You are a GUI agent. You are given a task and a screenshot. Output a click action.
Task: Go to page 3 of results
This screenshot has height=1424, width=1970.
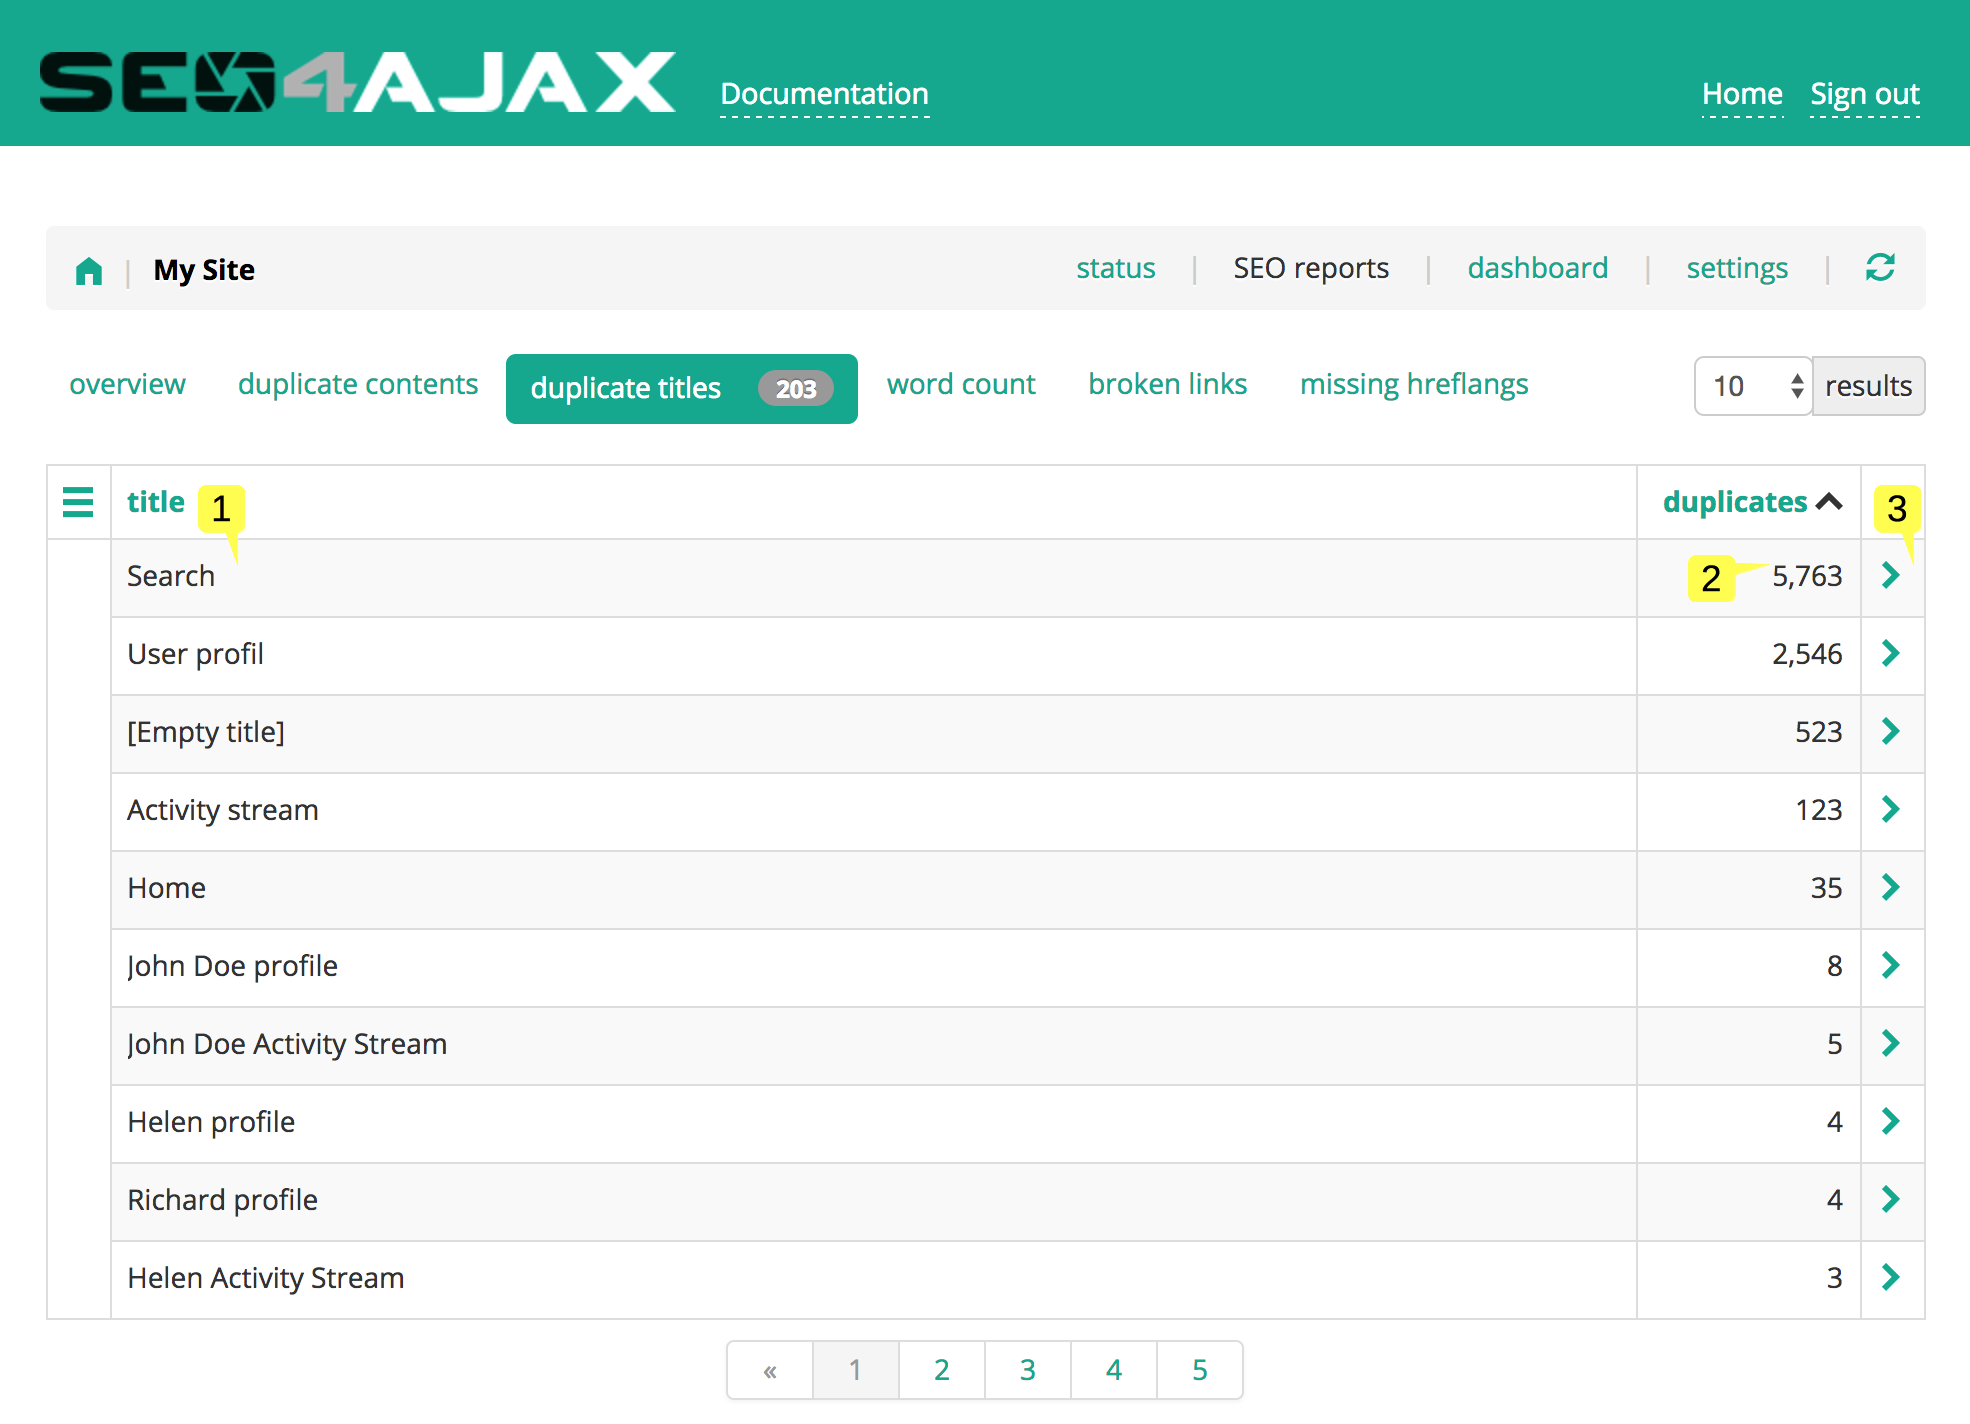[x=1027, y=1370]
